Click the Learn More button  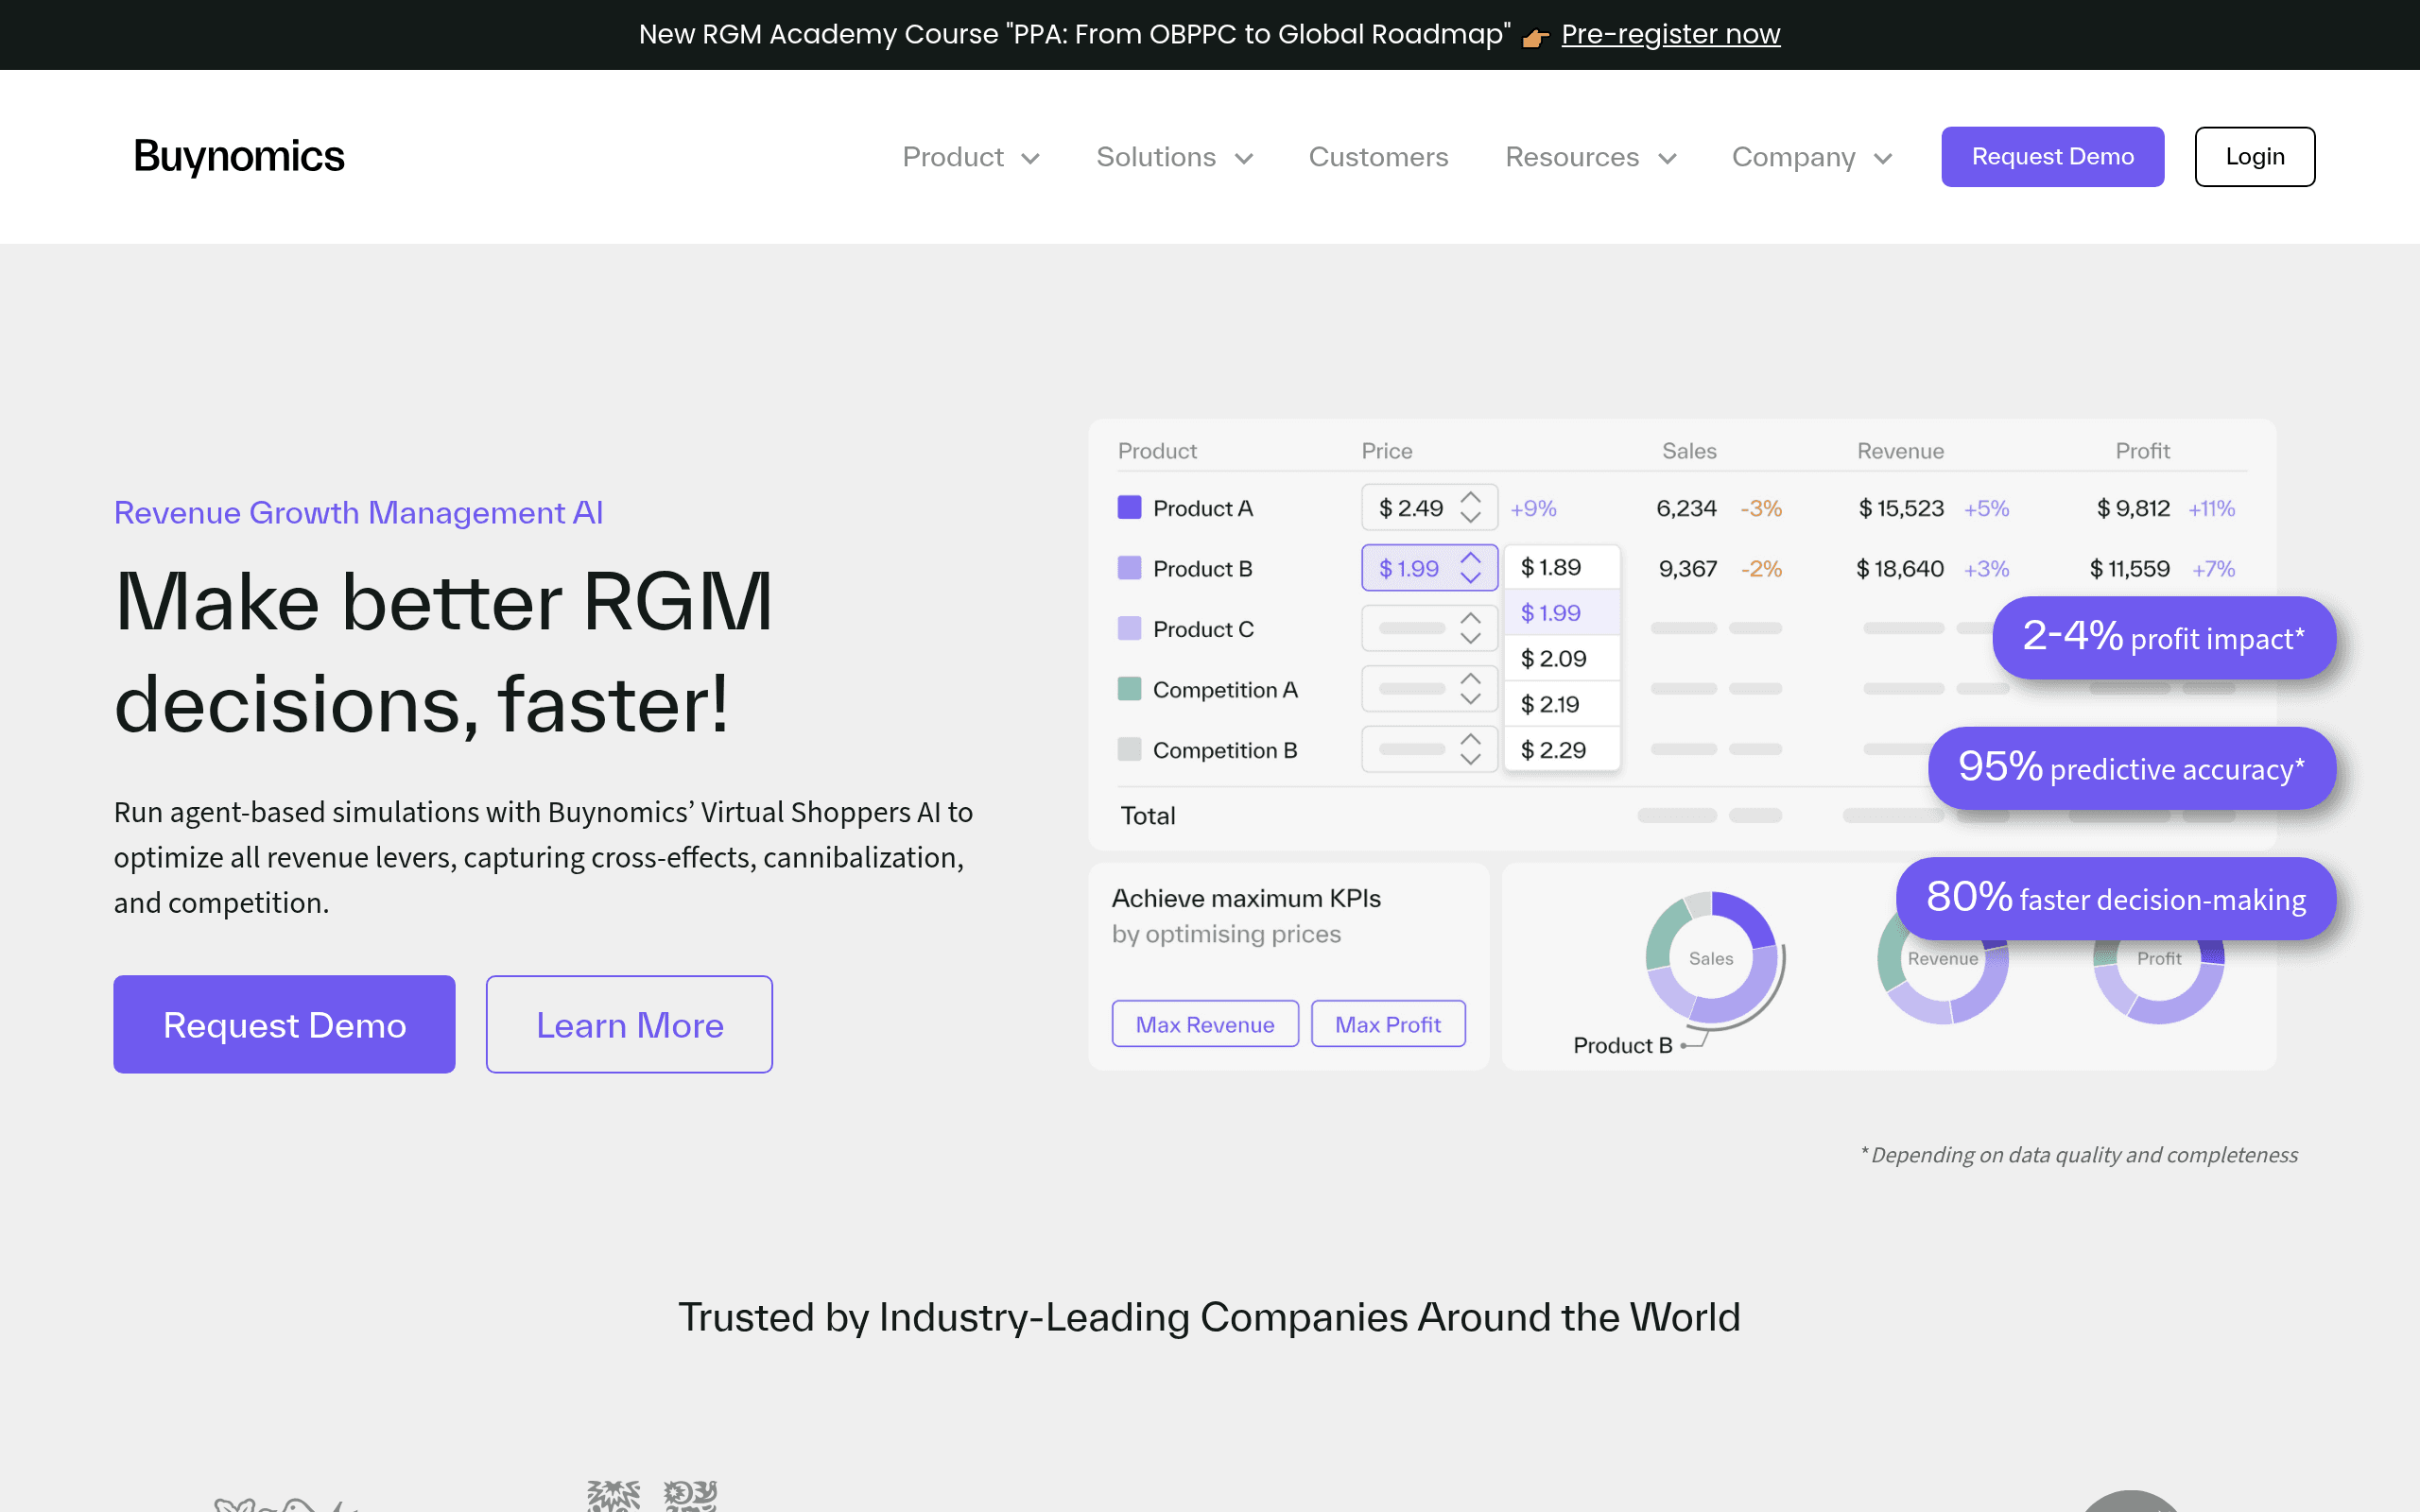tap(629, 1024)
